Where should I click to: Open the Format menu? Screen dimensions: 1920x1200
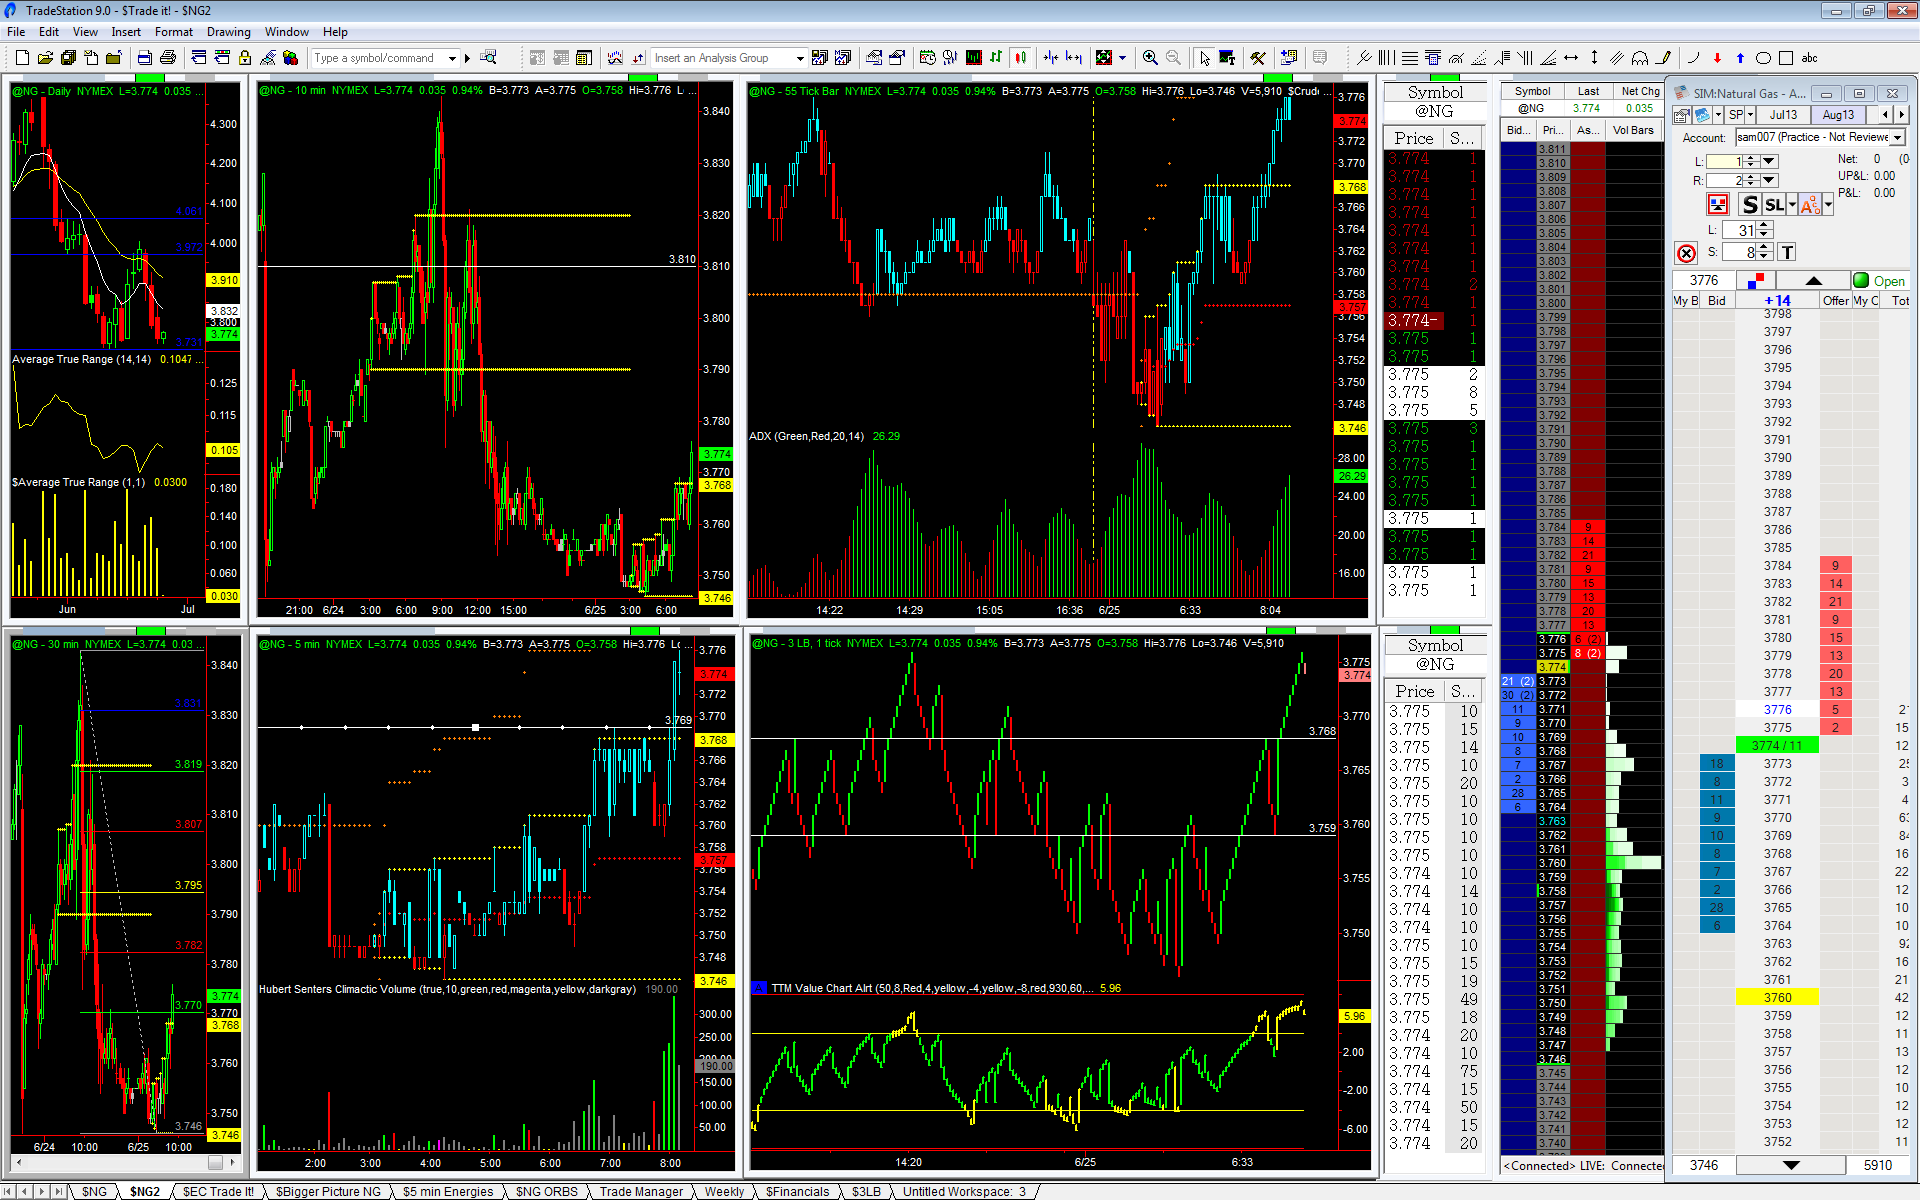tap(174, 32)
